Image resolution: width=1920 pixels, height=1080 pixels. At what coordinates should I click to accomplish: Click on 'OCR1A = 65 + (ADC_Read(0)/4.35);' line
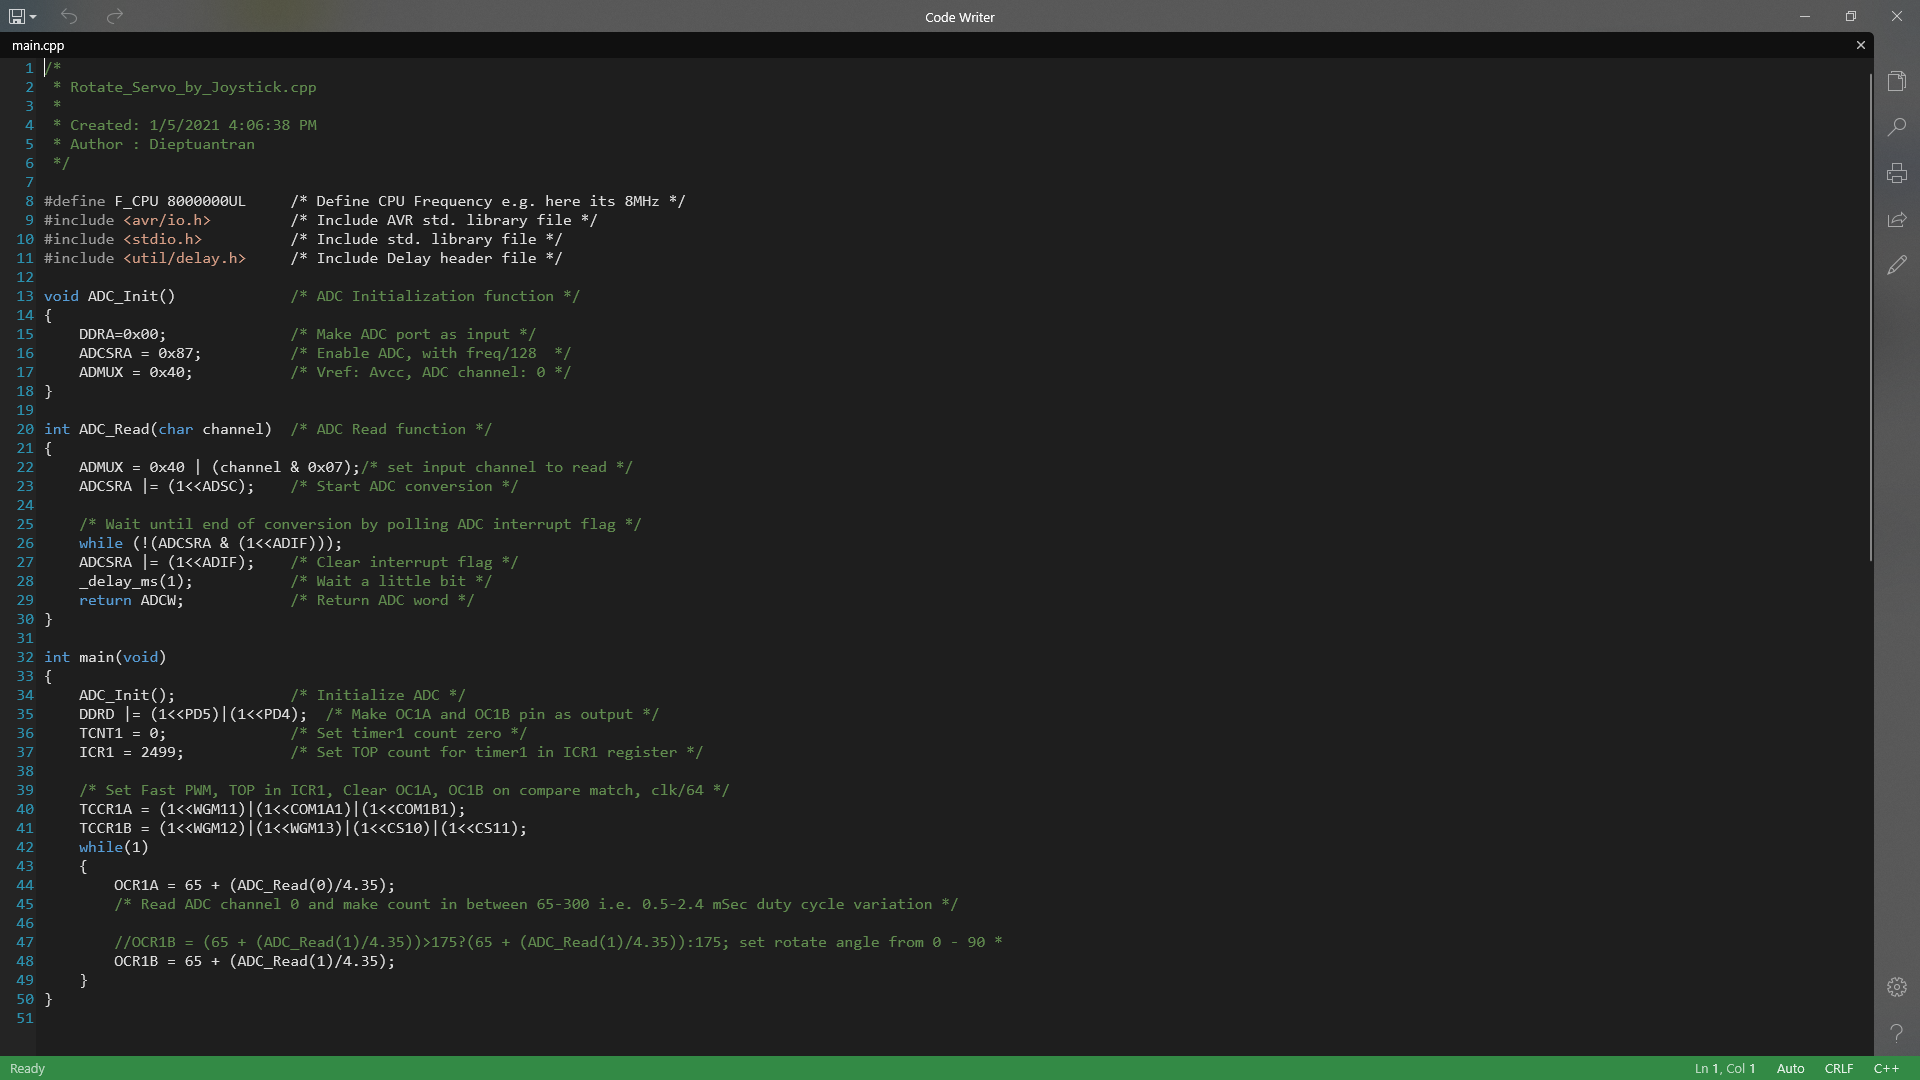tap(255, 885)
